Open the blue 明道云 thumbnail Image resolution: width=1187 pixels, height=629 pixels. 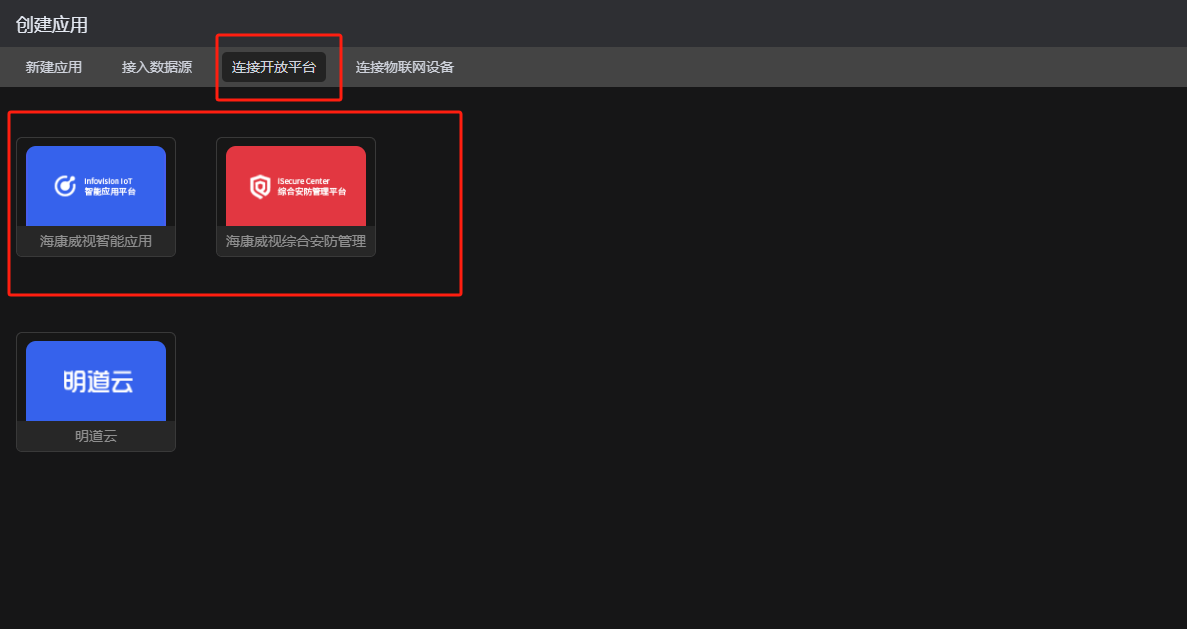click(96, 381)
